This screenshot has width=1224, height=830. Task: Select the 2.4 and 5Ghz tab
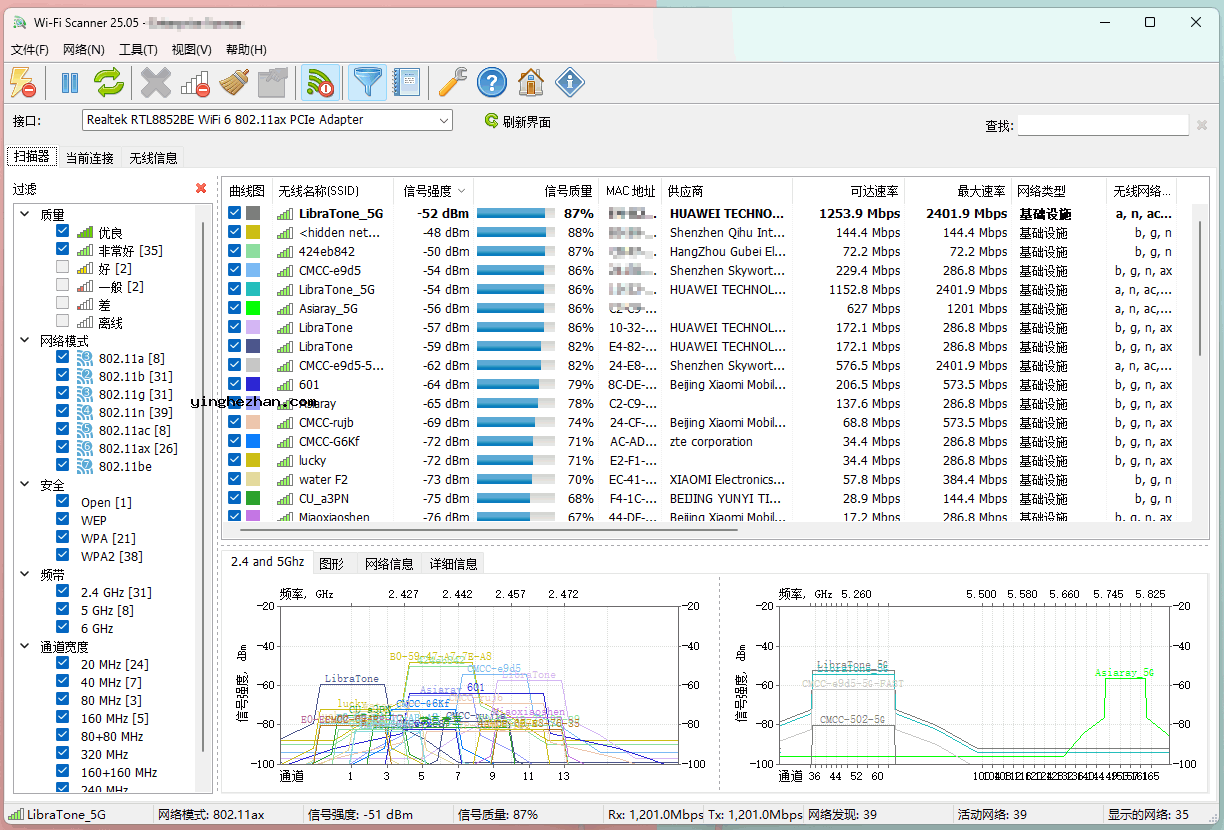pos(267,562)
